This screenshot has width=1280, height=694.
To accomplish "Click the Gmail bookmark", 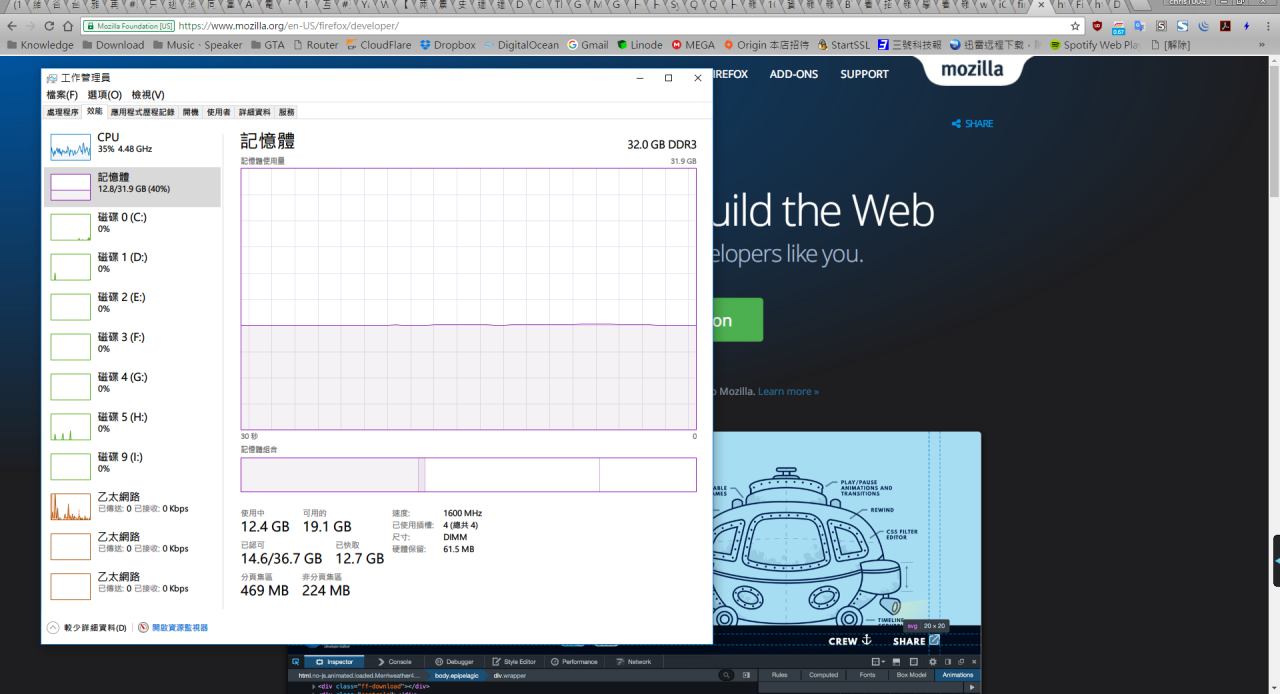I will (588, 45).
